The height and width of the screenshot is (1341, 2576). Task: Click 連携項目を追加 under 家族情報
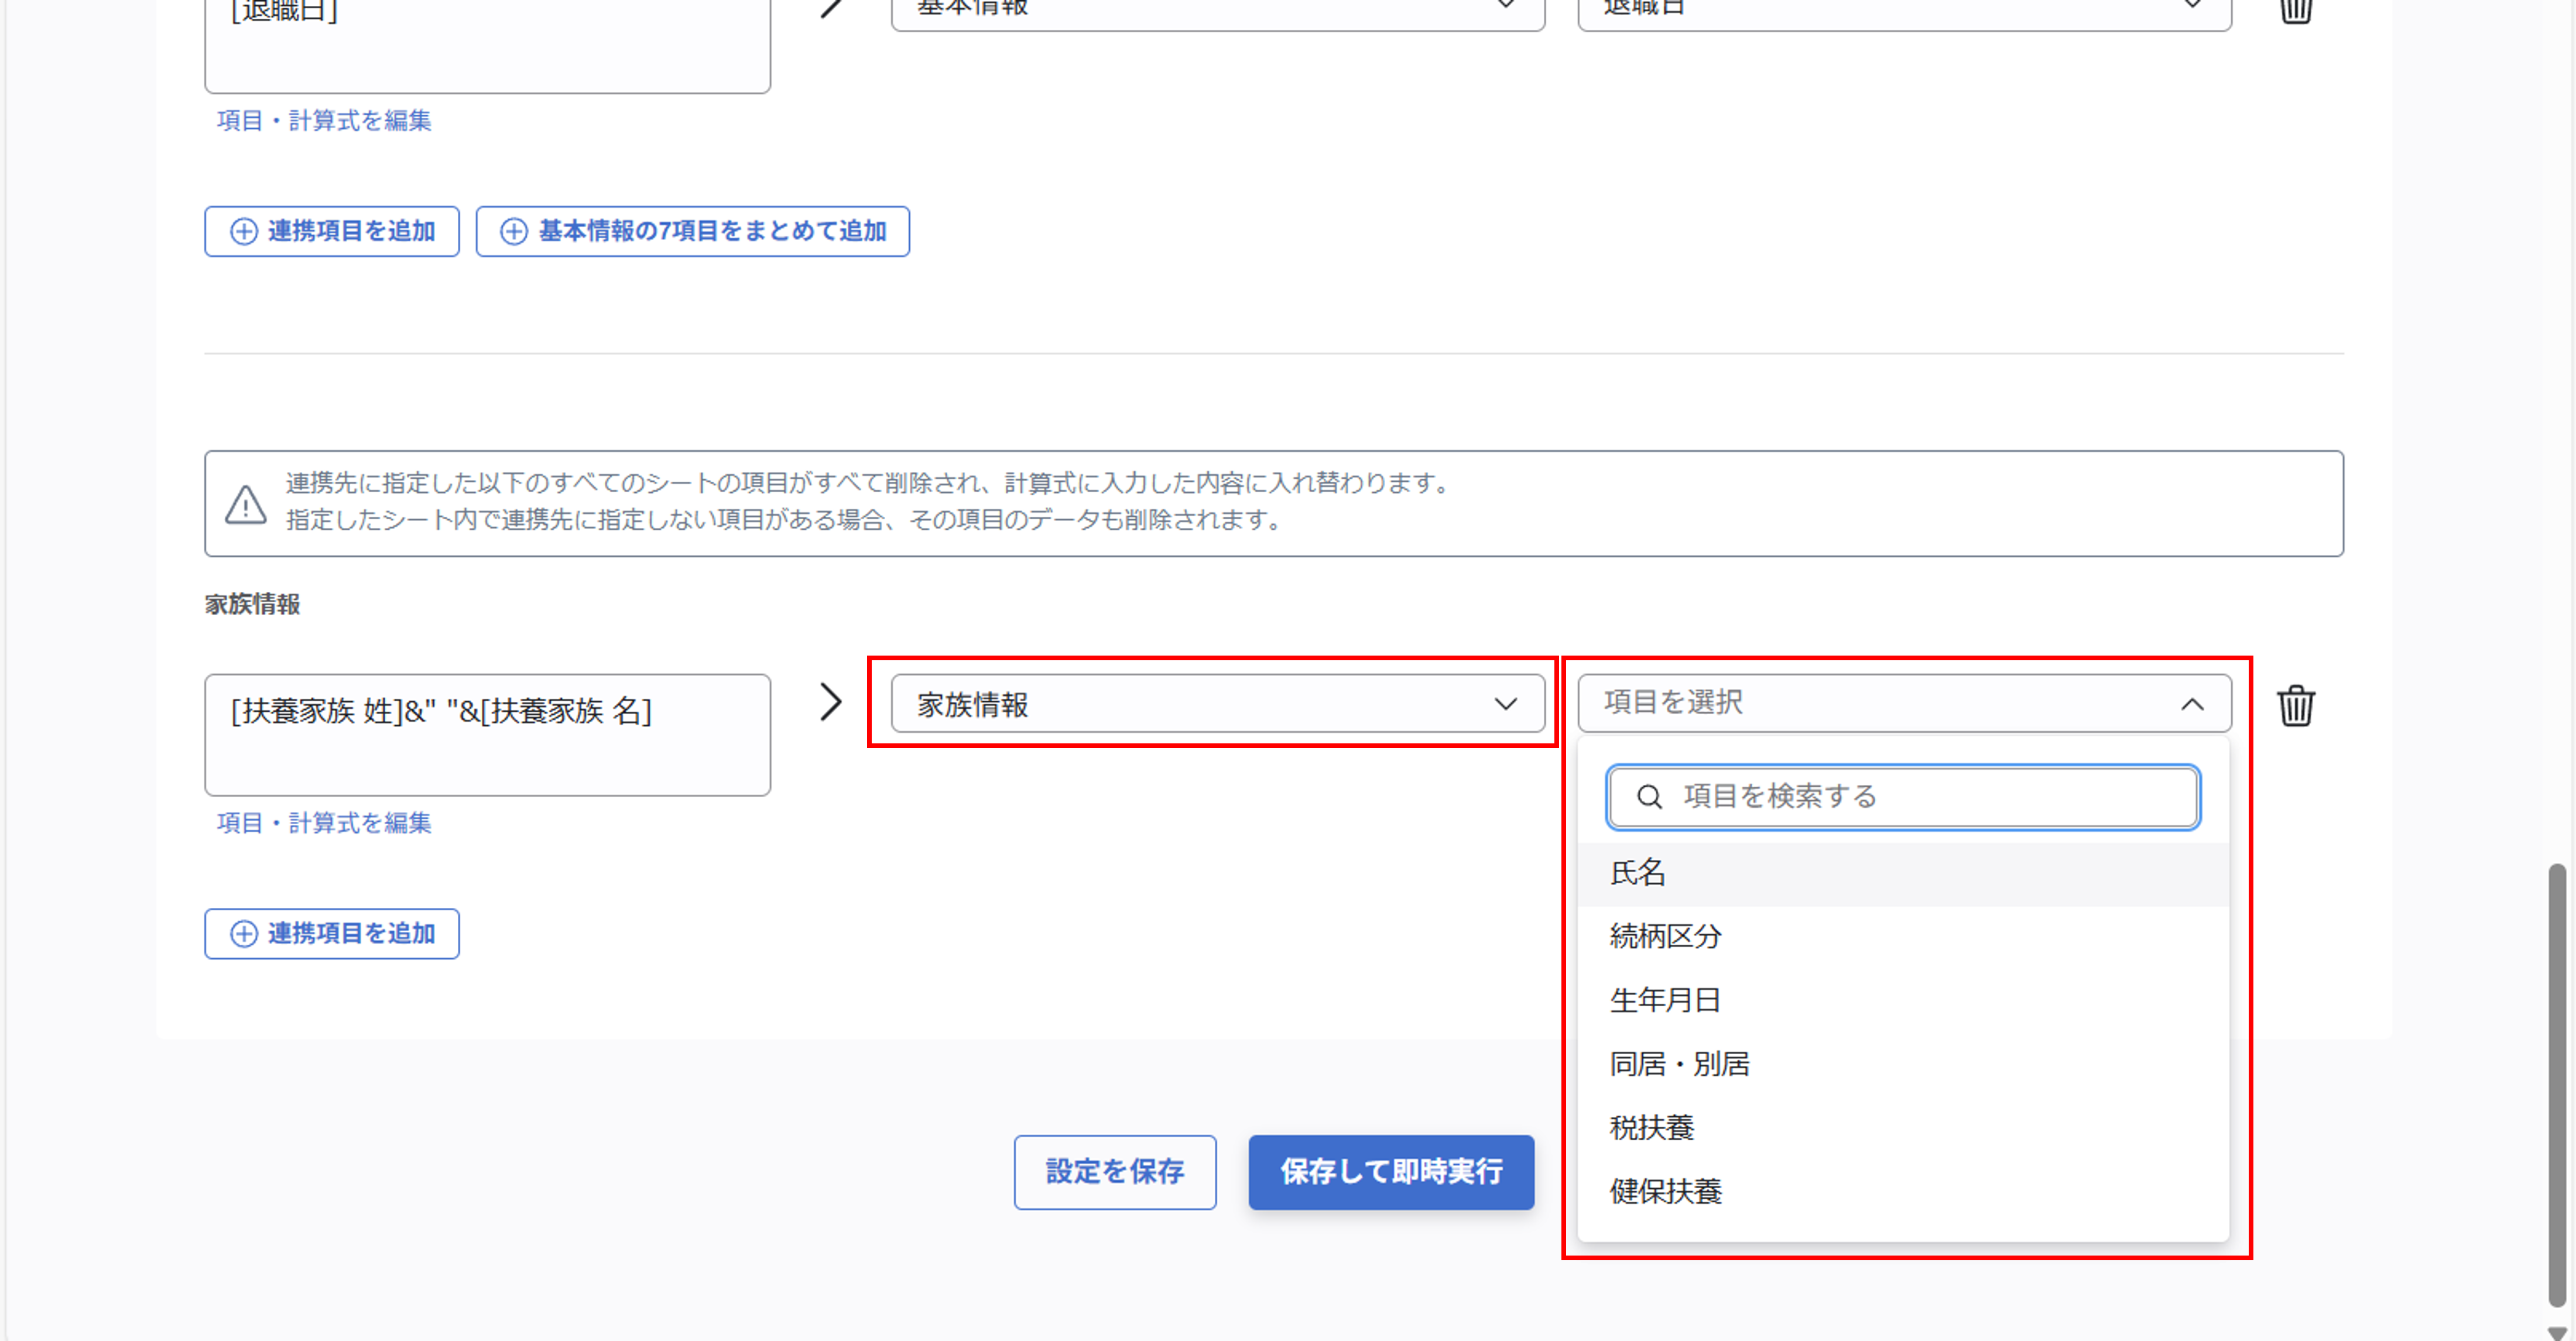tap(332, 934)
